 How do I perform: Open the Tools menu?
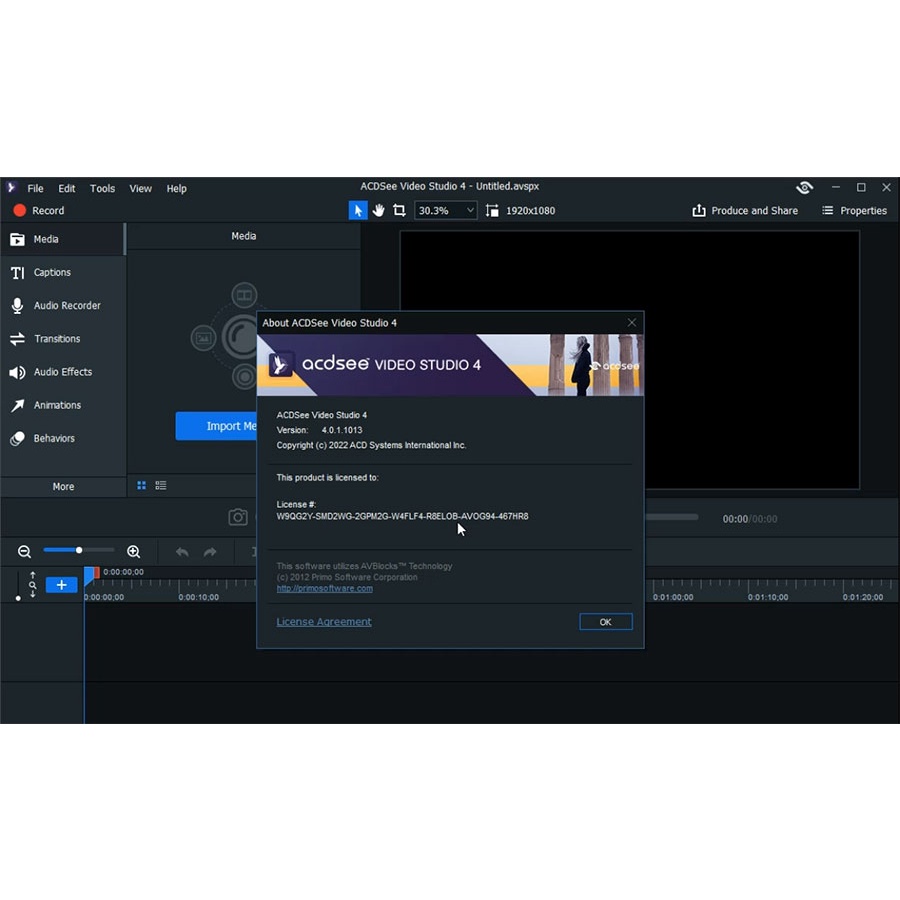tap(102, 188)
